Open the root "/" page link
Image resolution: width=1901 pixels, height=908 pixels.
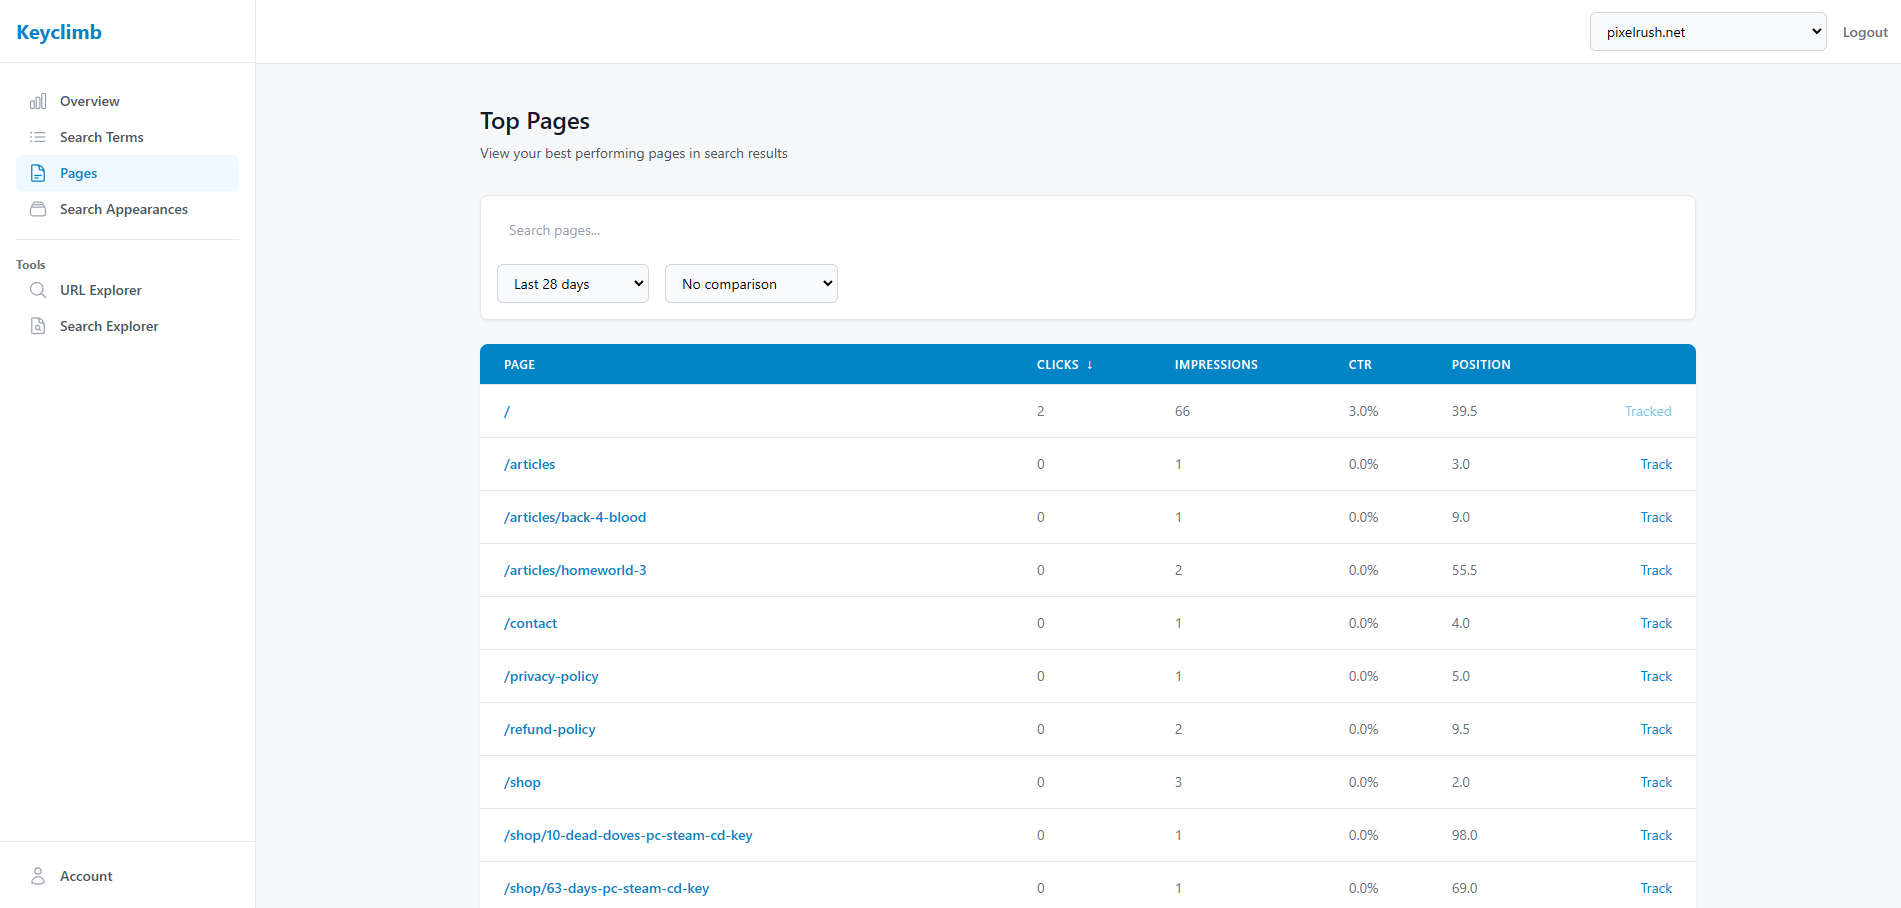point(507,411)
